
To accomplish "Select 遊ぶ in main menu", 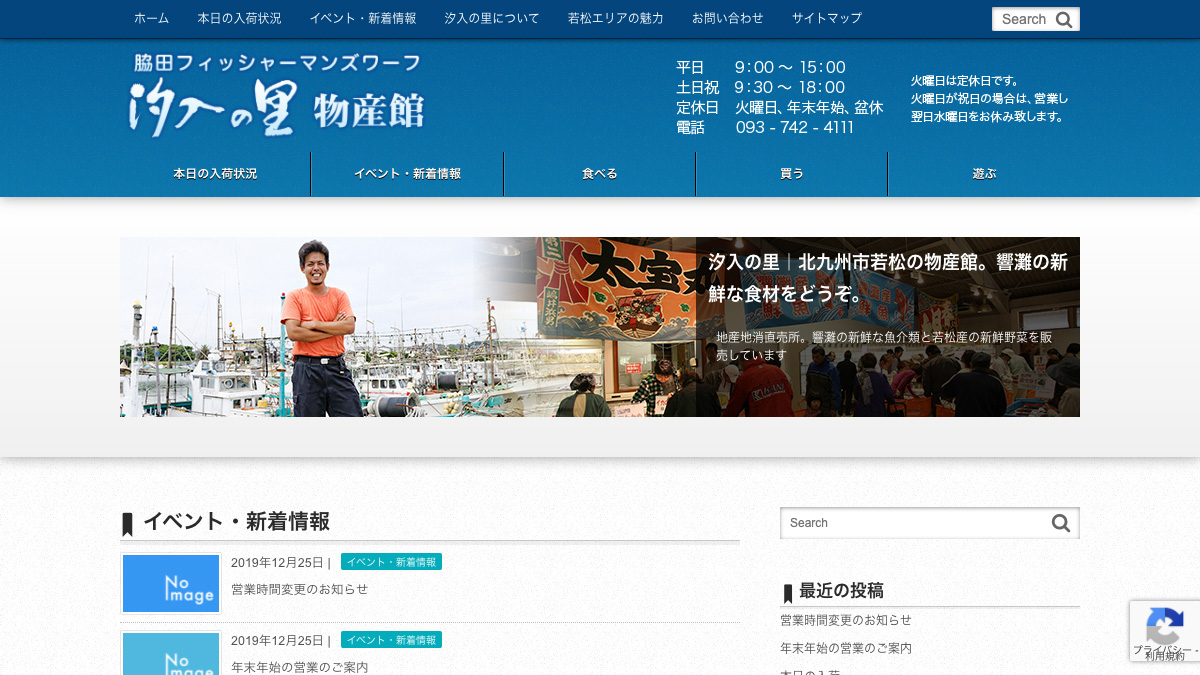I will pos(984,174).
